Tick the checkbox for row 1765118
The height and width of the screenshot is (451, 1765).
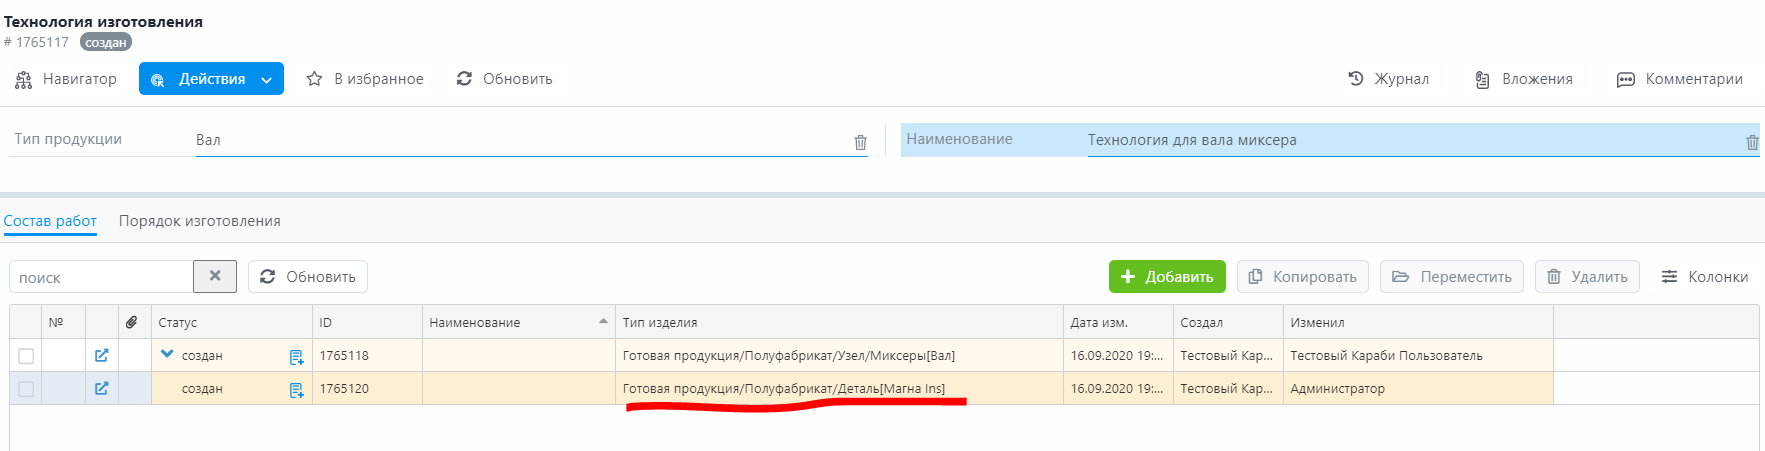tap(26, 356)
